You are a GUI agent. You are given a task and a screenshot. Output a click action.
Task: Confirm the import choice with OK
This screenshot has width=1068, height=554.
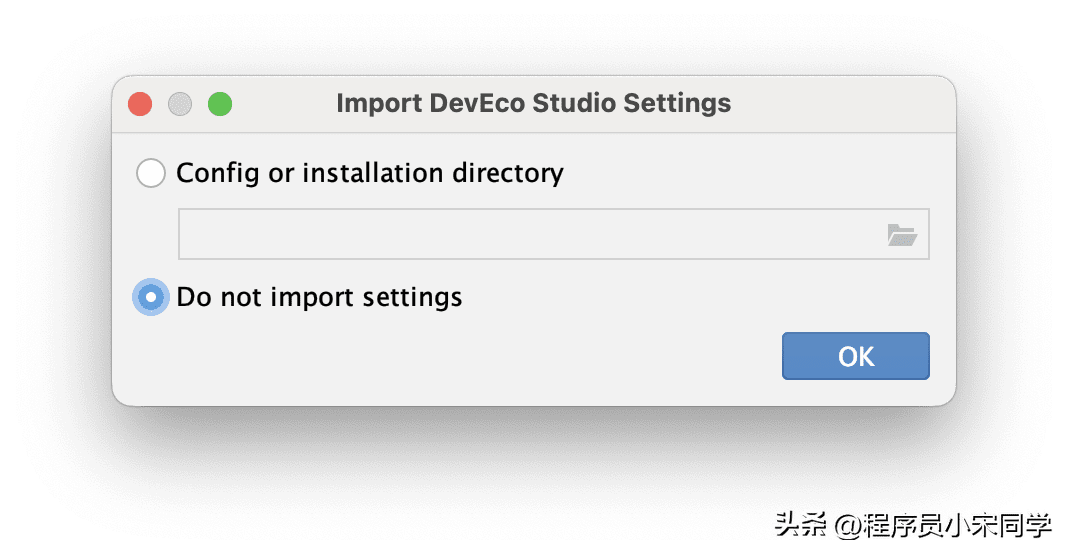tap(855, 356)
